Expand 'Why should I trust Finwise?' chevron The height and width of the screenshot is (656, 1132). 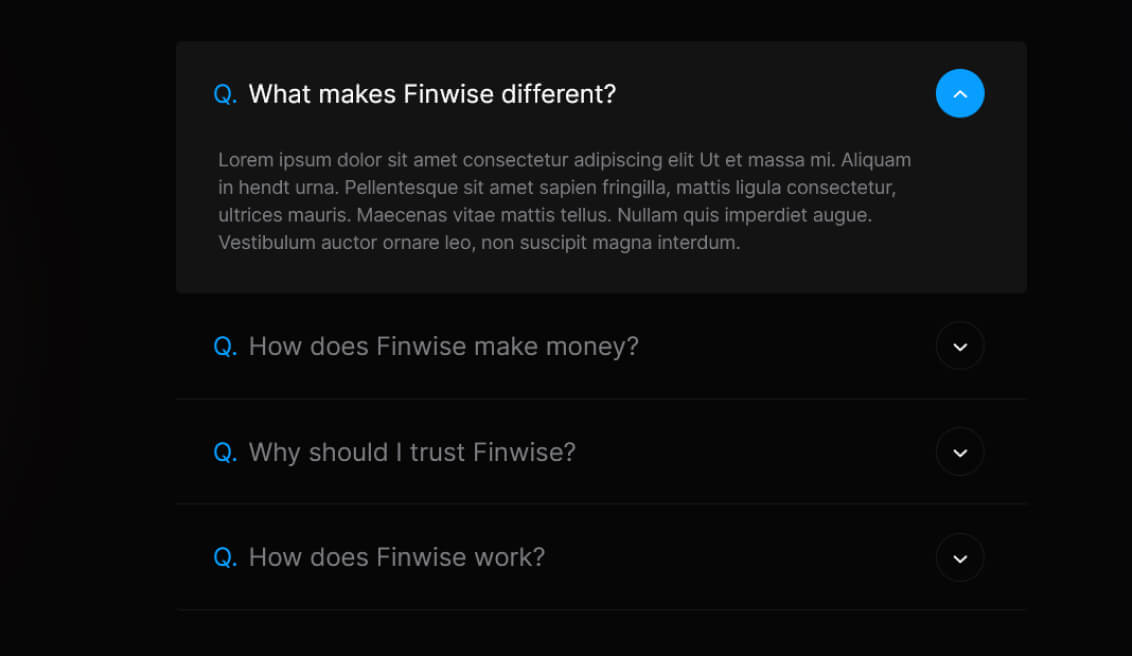click(960, 452)
